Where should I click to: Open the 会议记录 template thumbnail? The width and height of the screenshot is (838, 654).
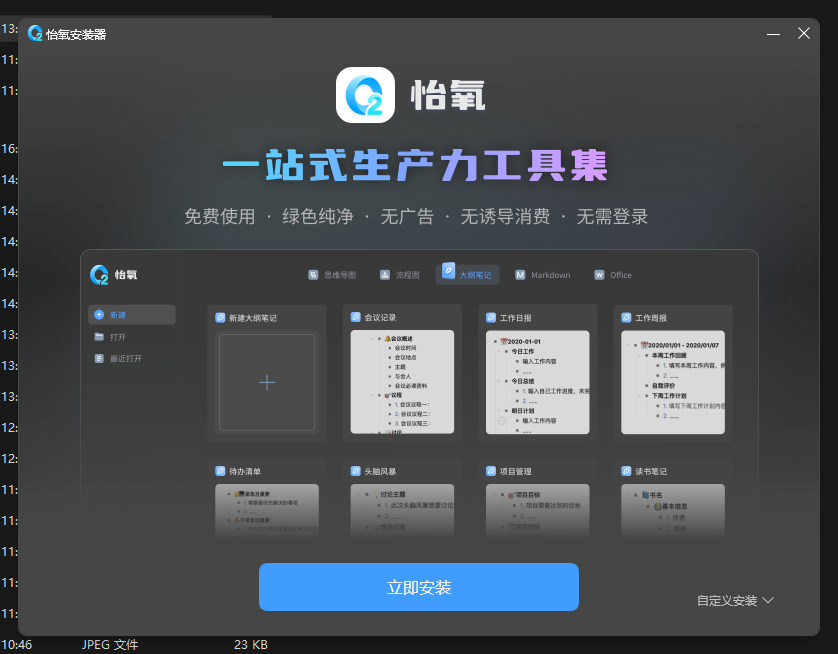coord(402,382)
